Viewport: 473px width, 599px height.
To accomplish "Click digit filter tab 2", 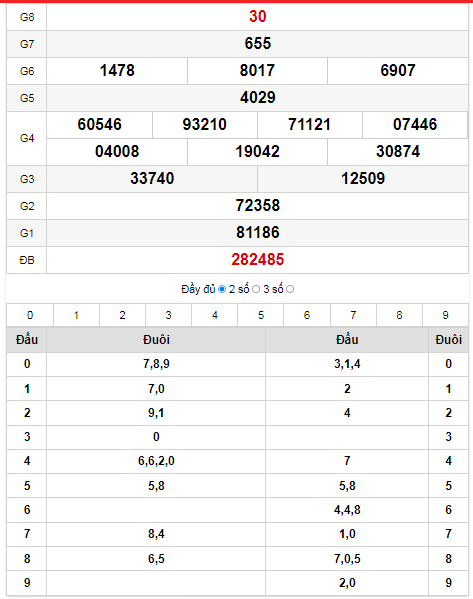I will pos(122,315).
